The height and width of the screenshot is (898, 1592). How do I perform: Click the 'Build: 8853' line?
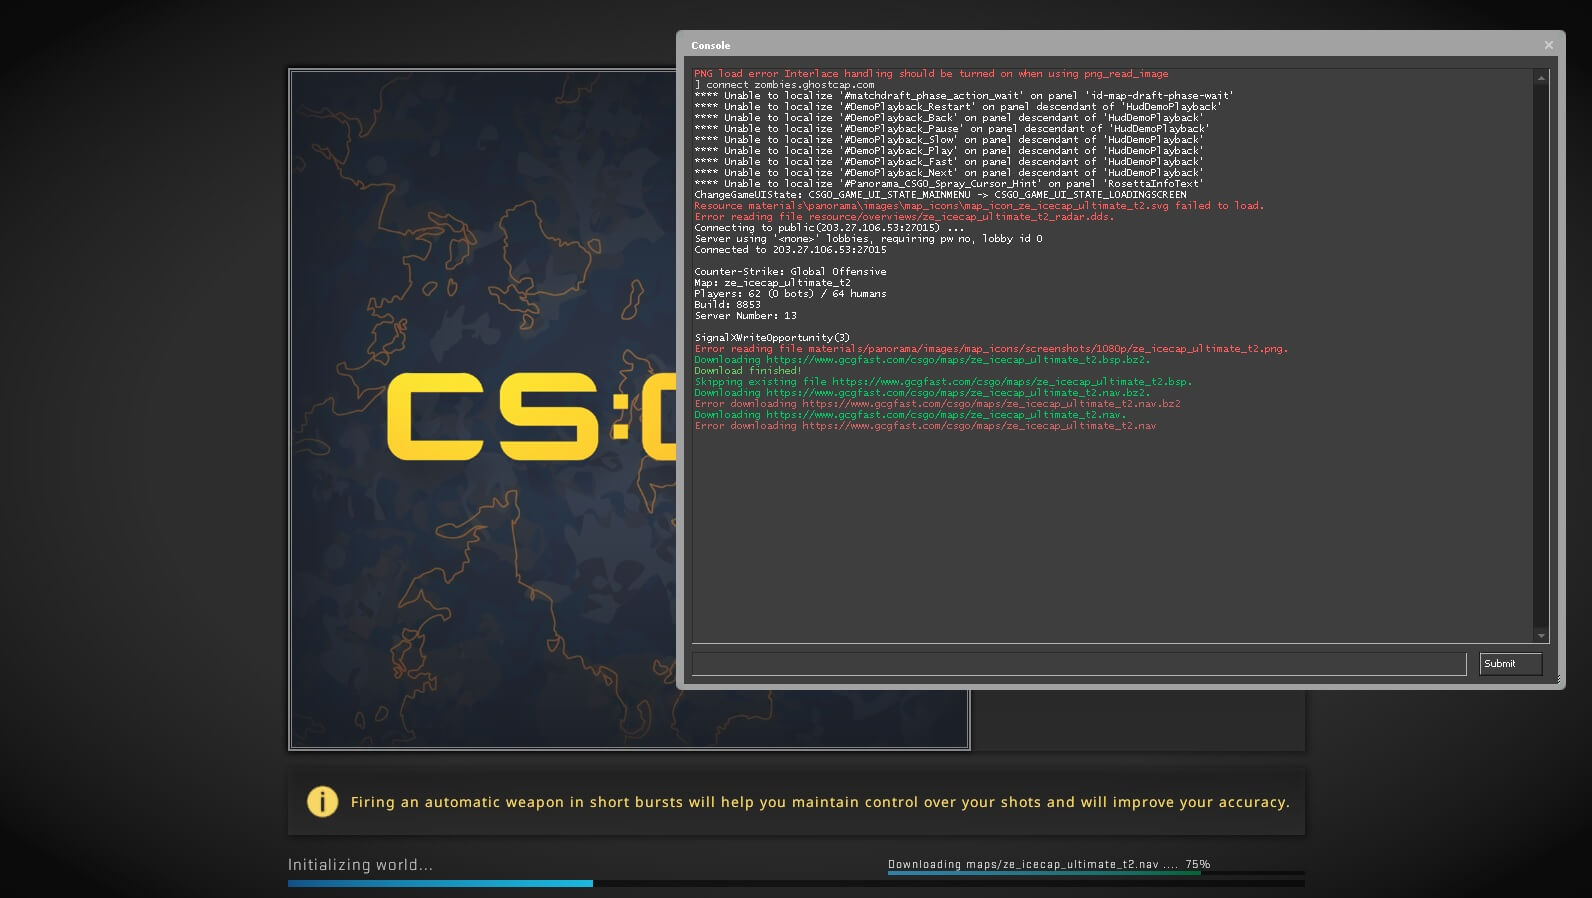727,305
